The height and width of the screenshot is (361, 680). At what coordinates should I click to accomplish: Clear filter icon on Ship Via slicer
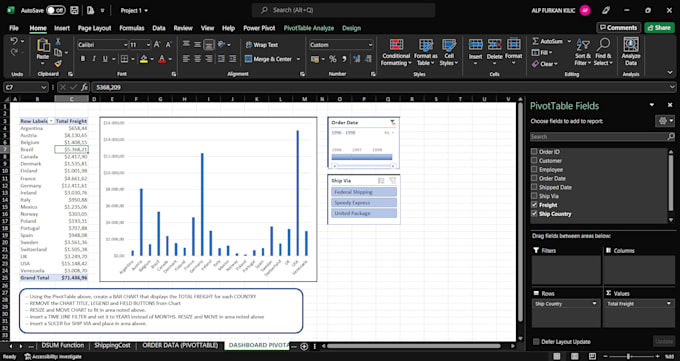(393, 180)
